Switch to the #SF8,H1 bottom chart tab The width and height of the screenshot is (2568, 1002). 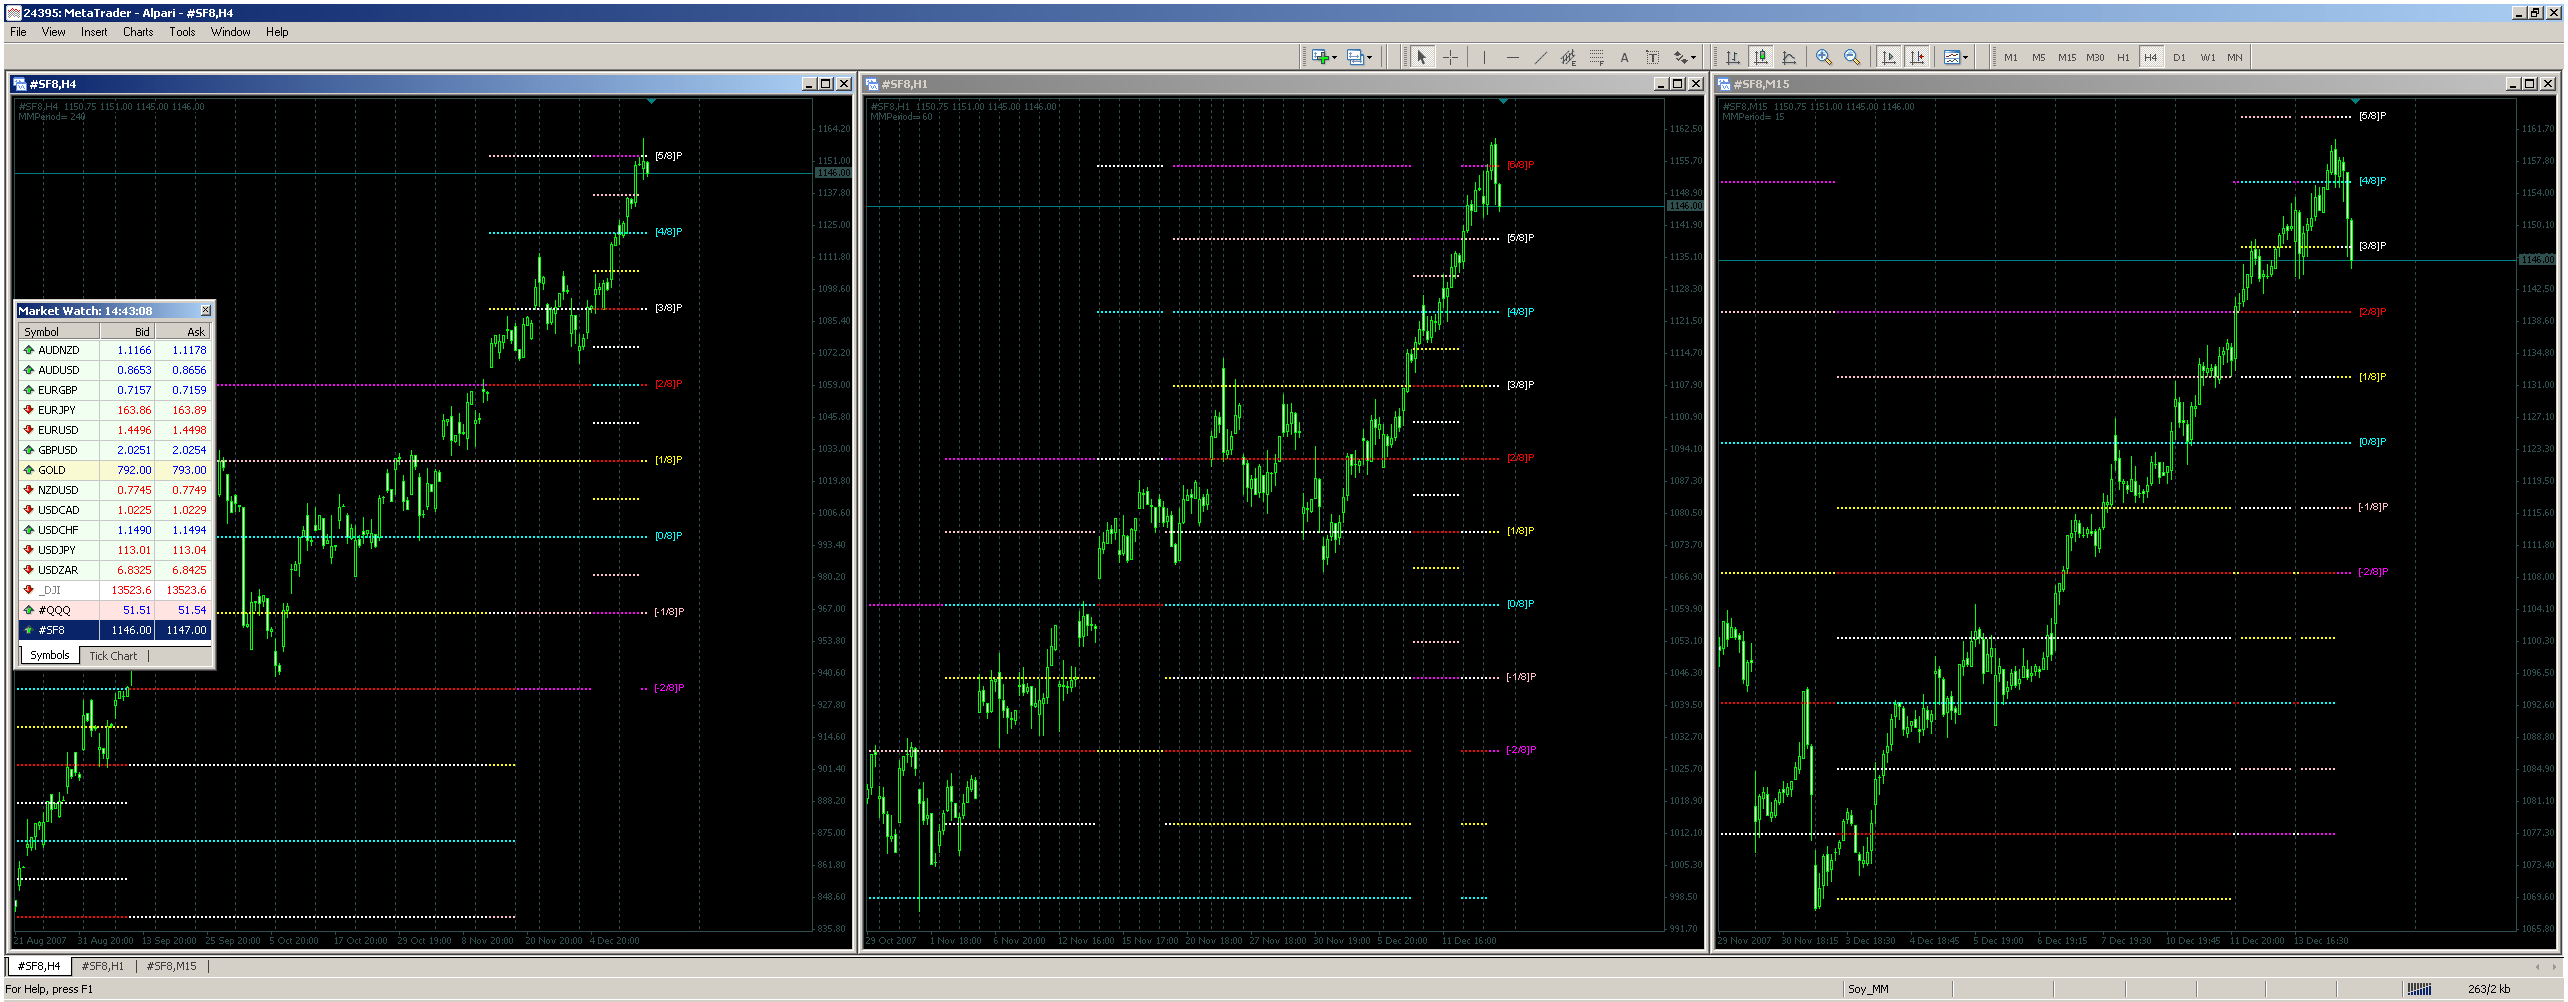coord(103,966)
